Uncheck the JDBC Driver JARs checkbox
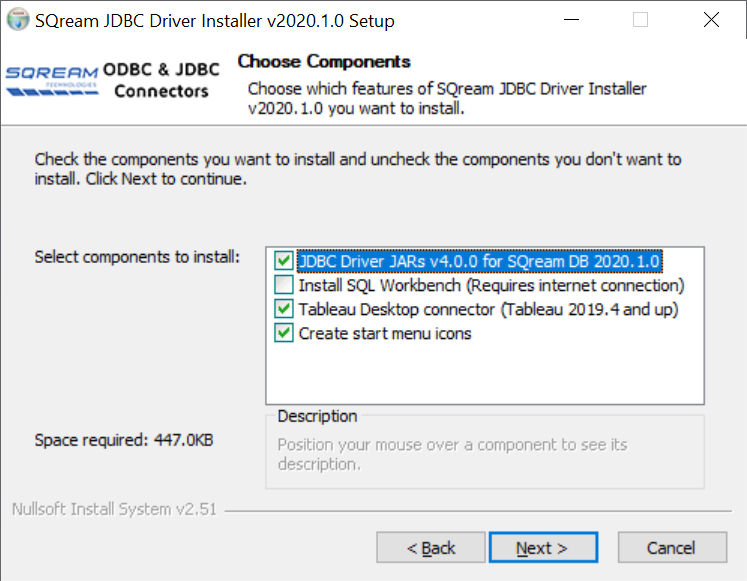This screenshot has width=747, height=581. point(283,262)
